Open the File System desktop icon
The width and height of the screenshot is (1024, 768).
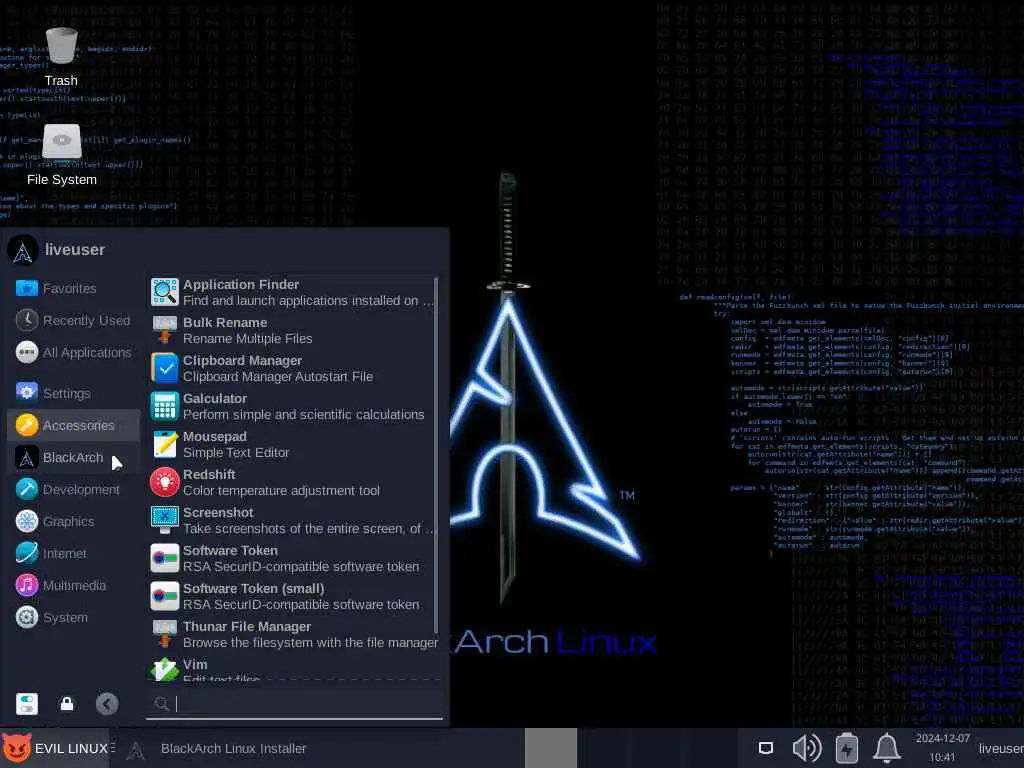coord(61,155)
